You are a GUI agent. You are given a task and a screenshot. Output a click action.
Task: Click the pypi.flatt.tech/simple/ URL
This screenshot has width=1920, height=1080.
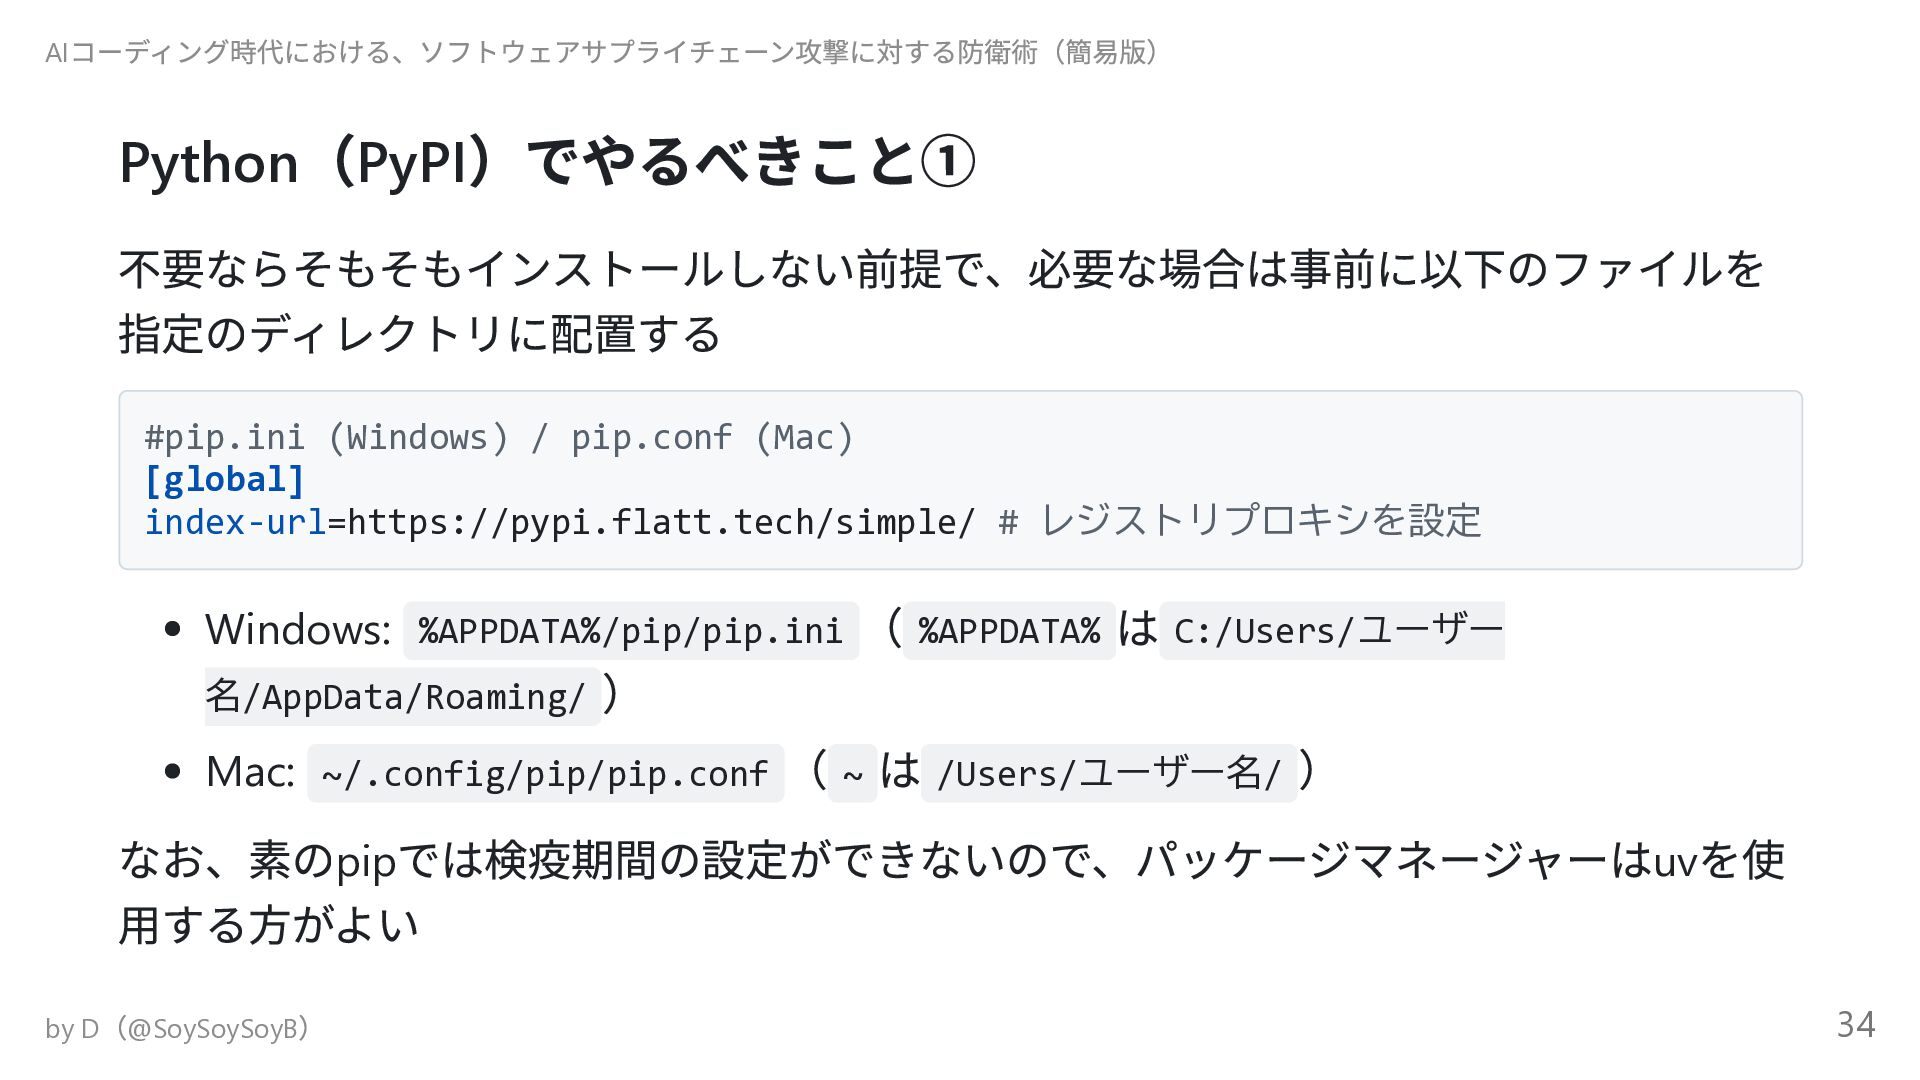click(x=661, y=522)
